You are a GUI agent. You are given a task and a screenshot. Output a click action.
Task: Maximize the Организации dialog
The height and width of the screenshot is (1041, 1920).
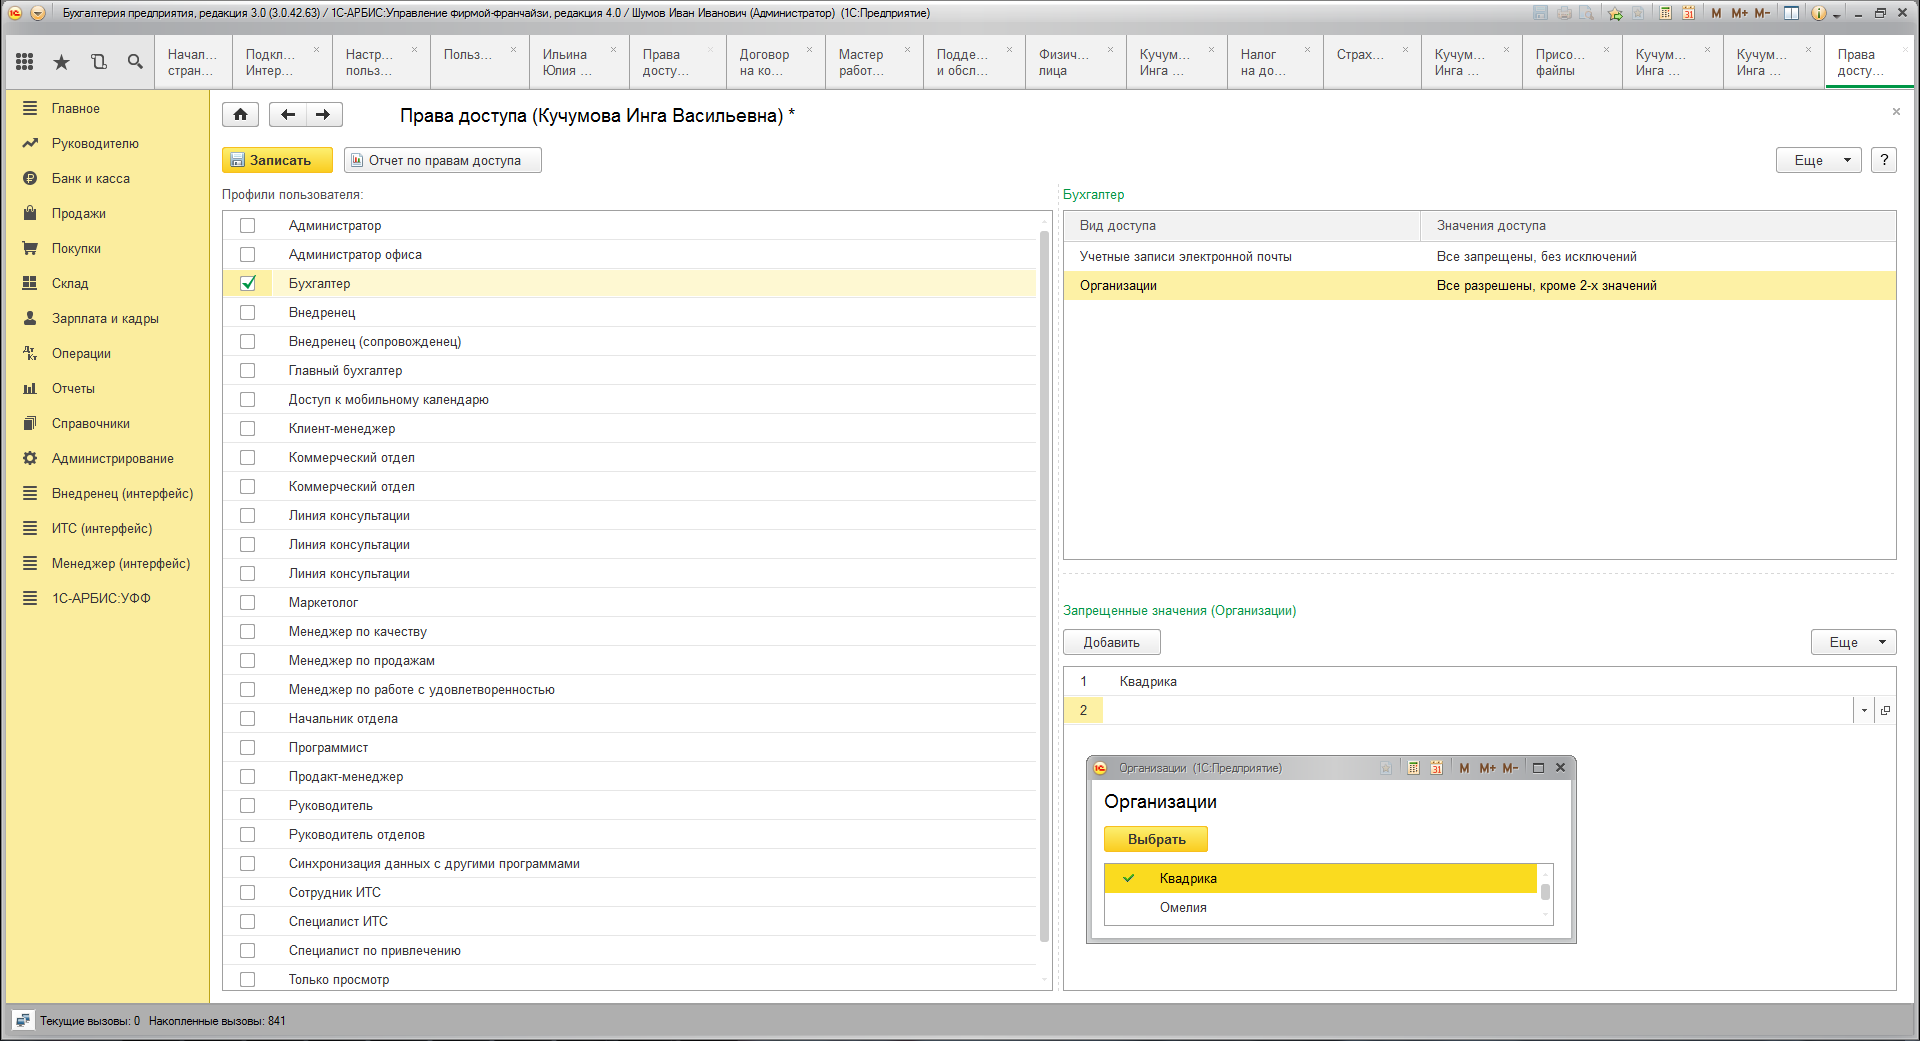pos(1538,768)
